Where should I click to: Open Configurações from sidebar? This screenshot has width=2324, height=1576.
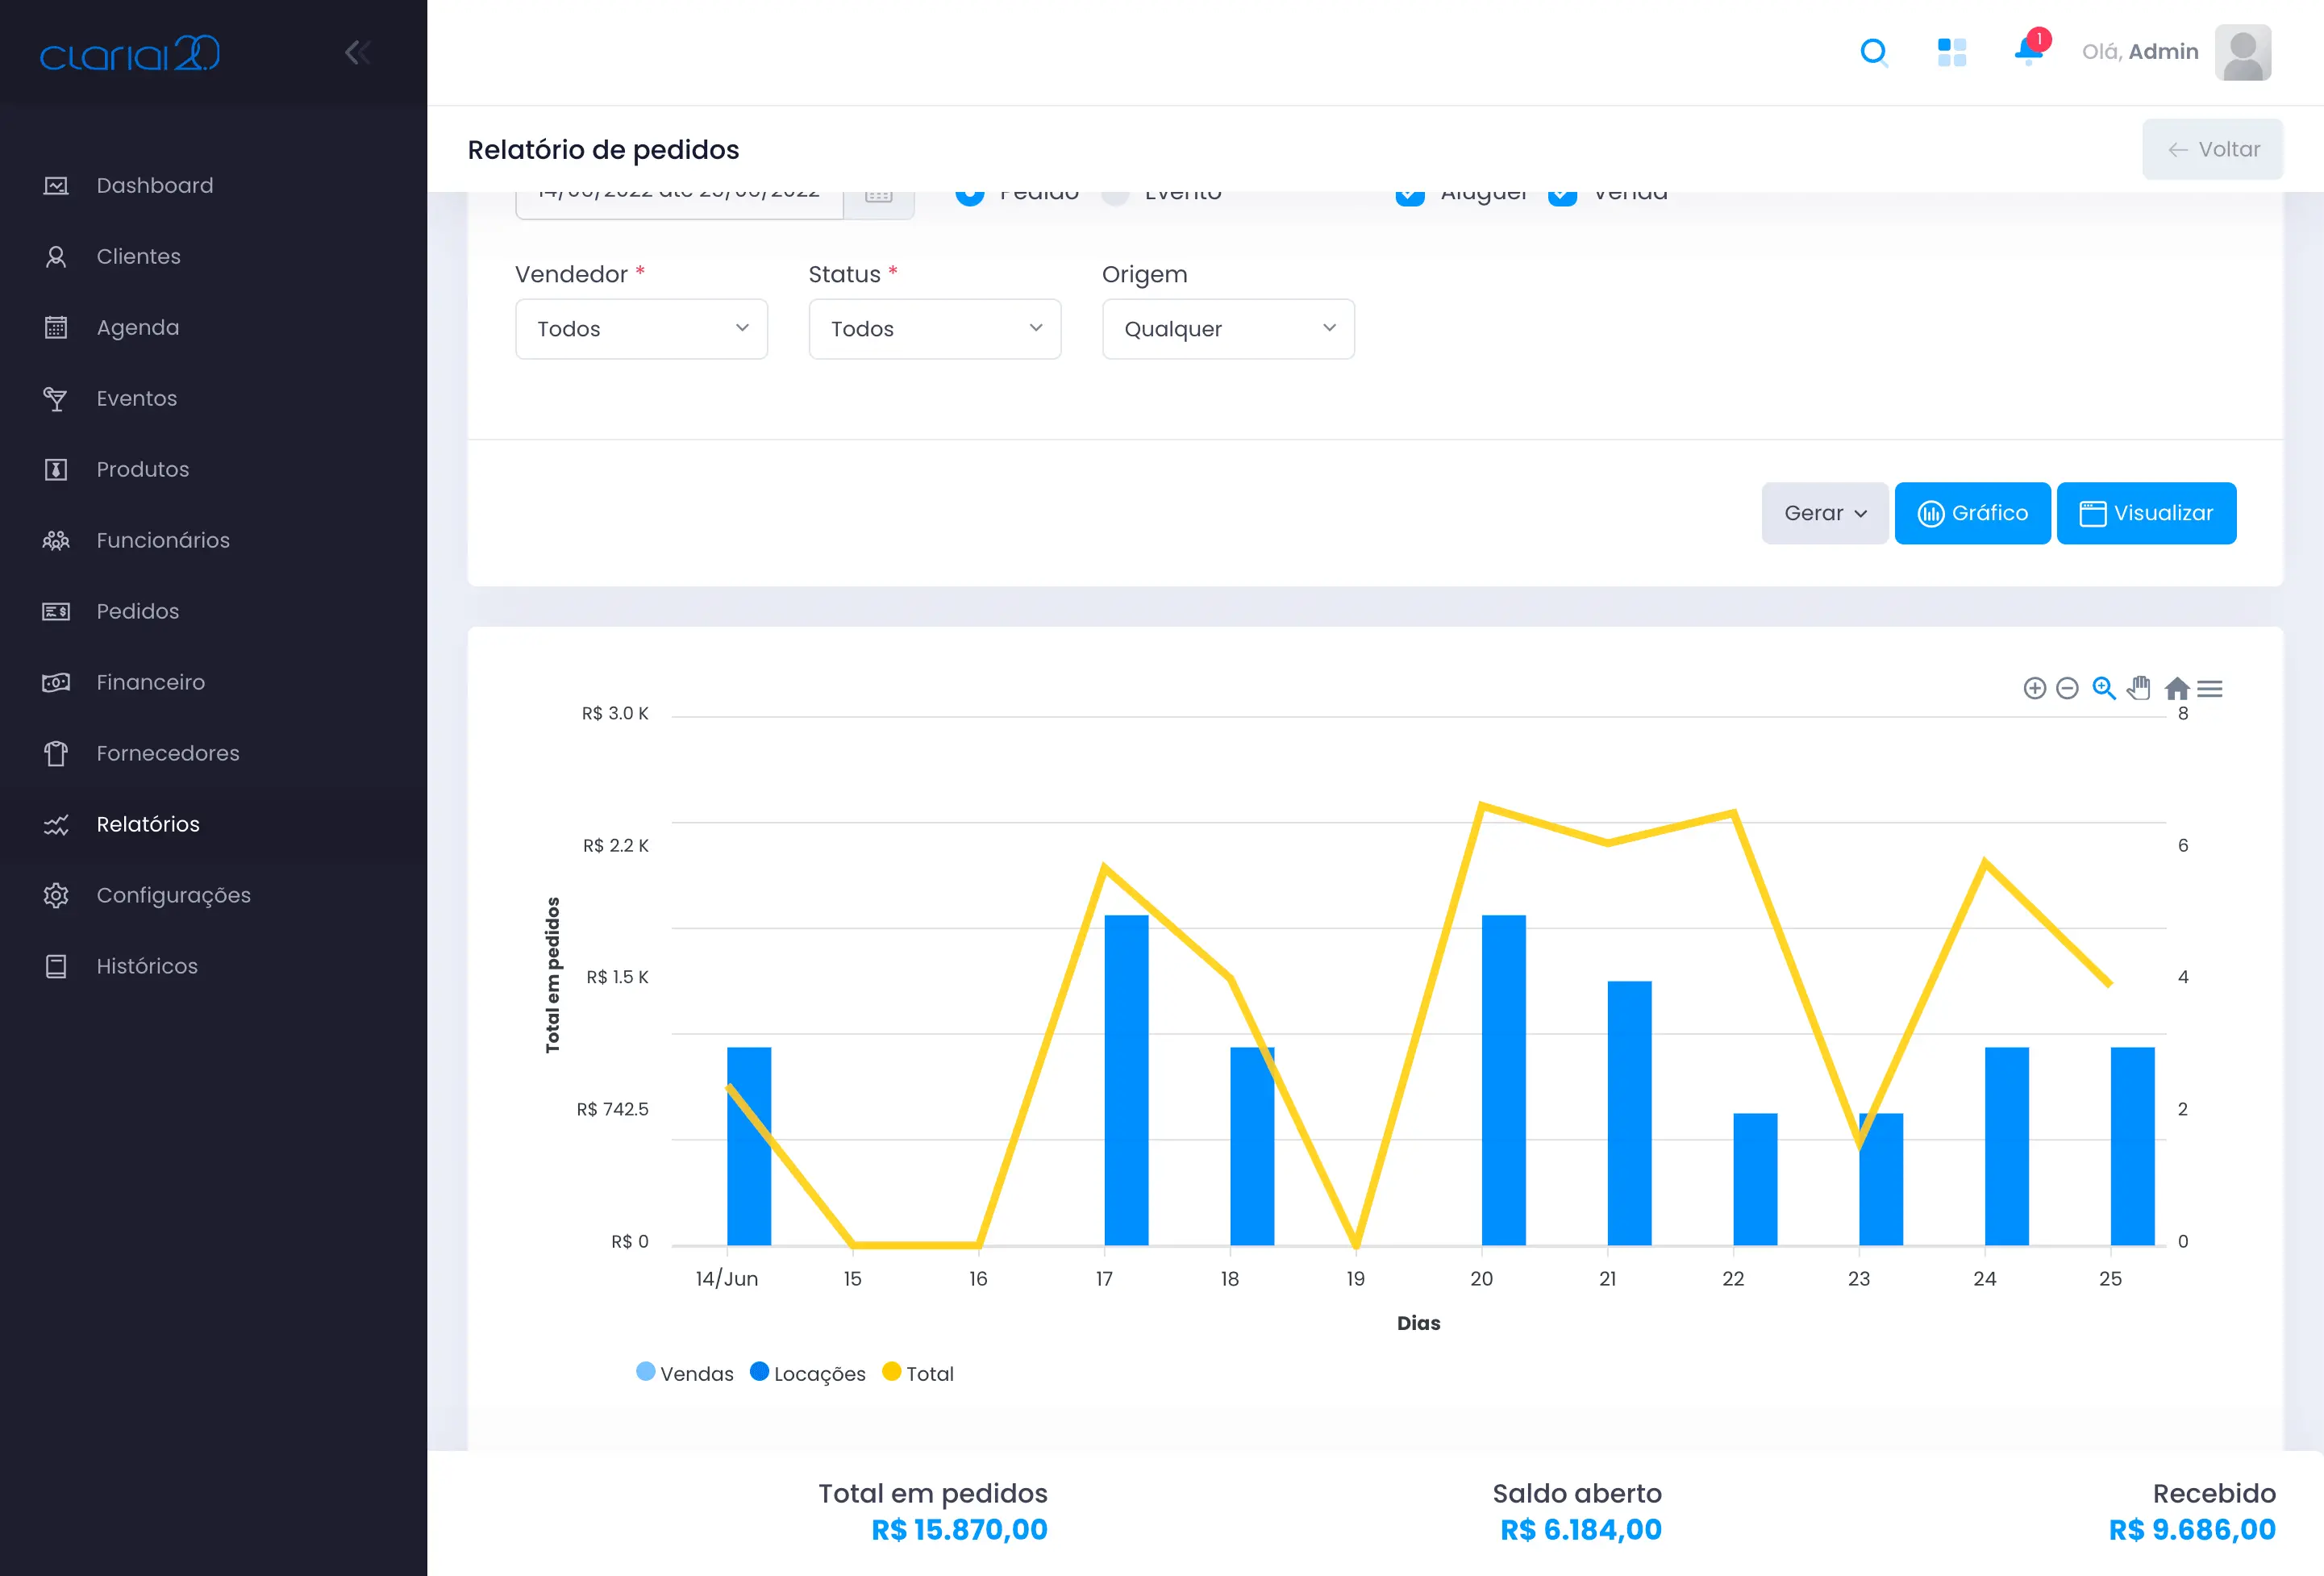(x=174, y=896)
